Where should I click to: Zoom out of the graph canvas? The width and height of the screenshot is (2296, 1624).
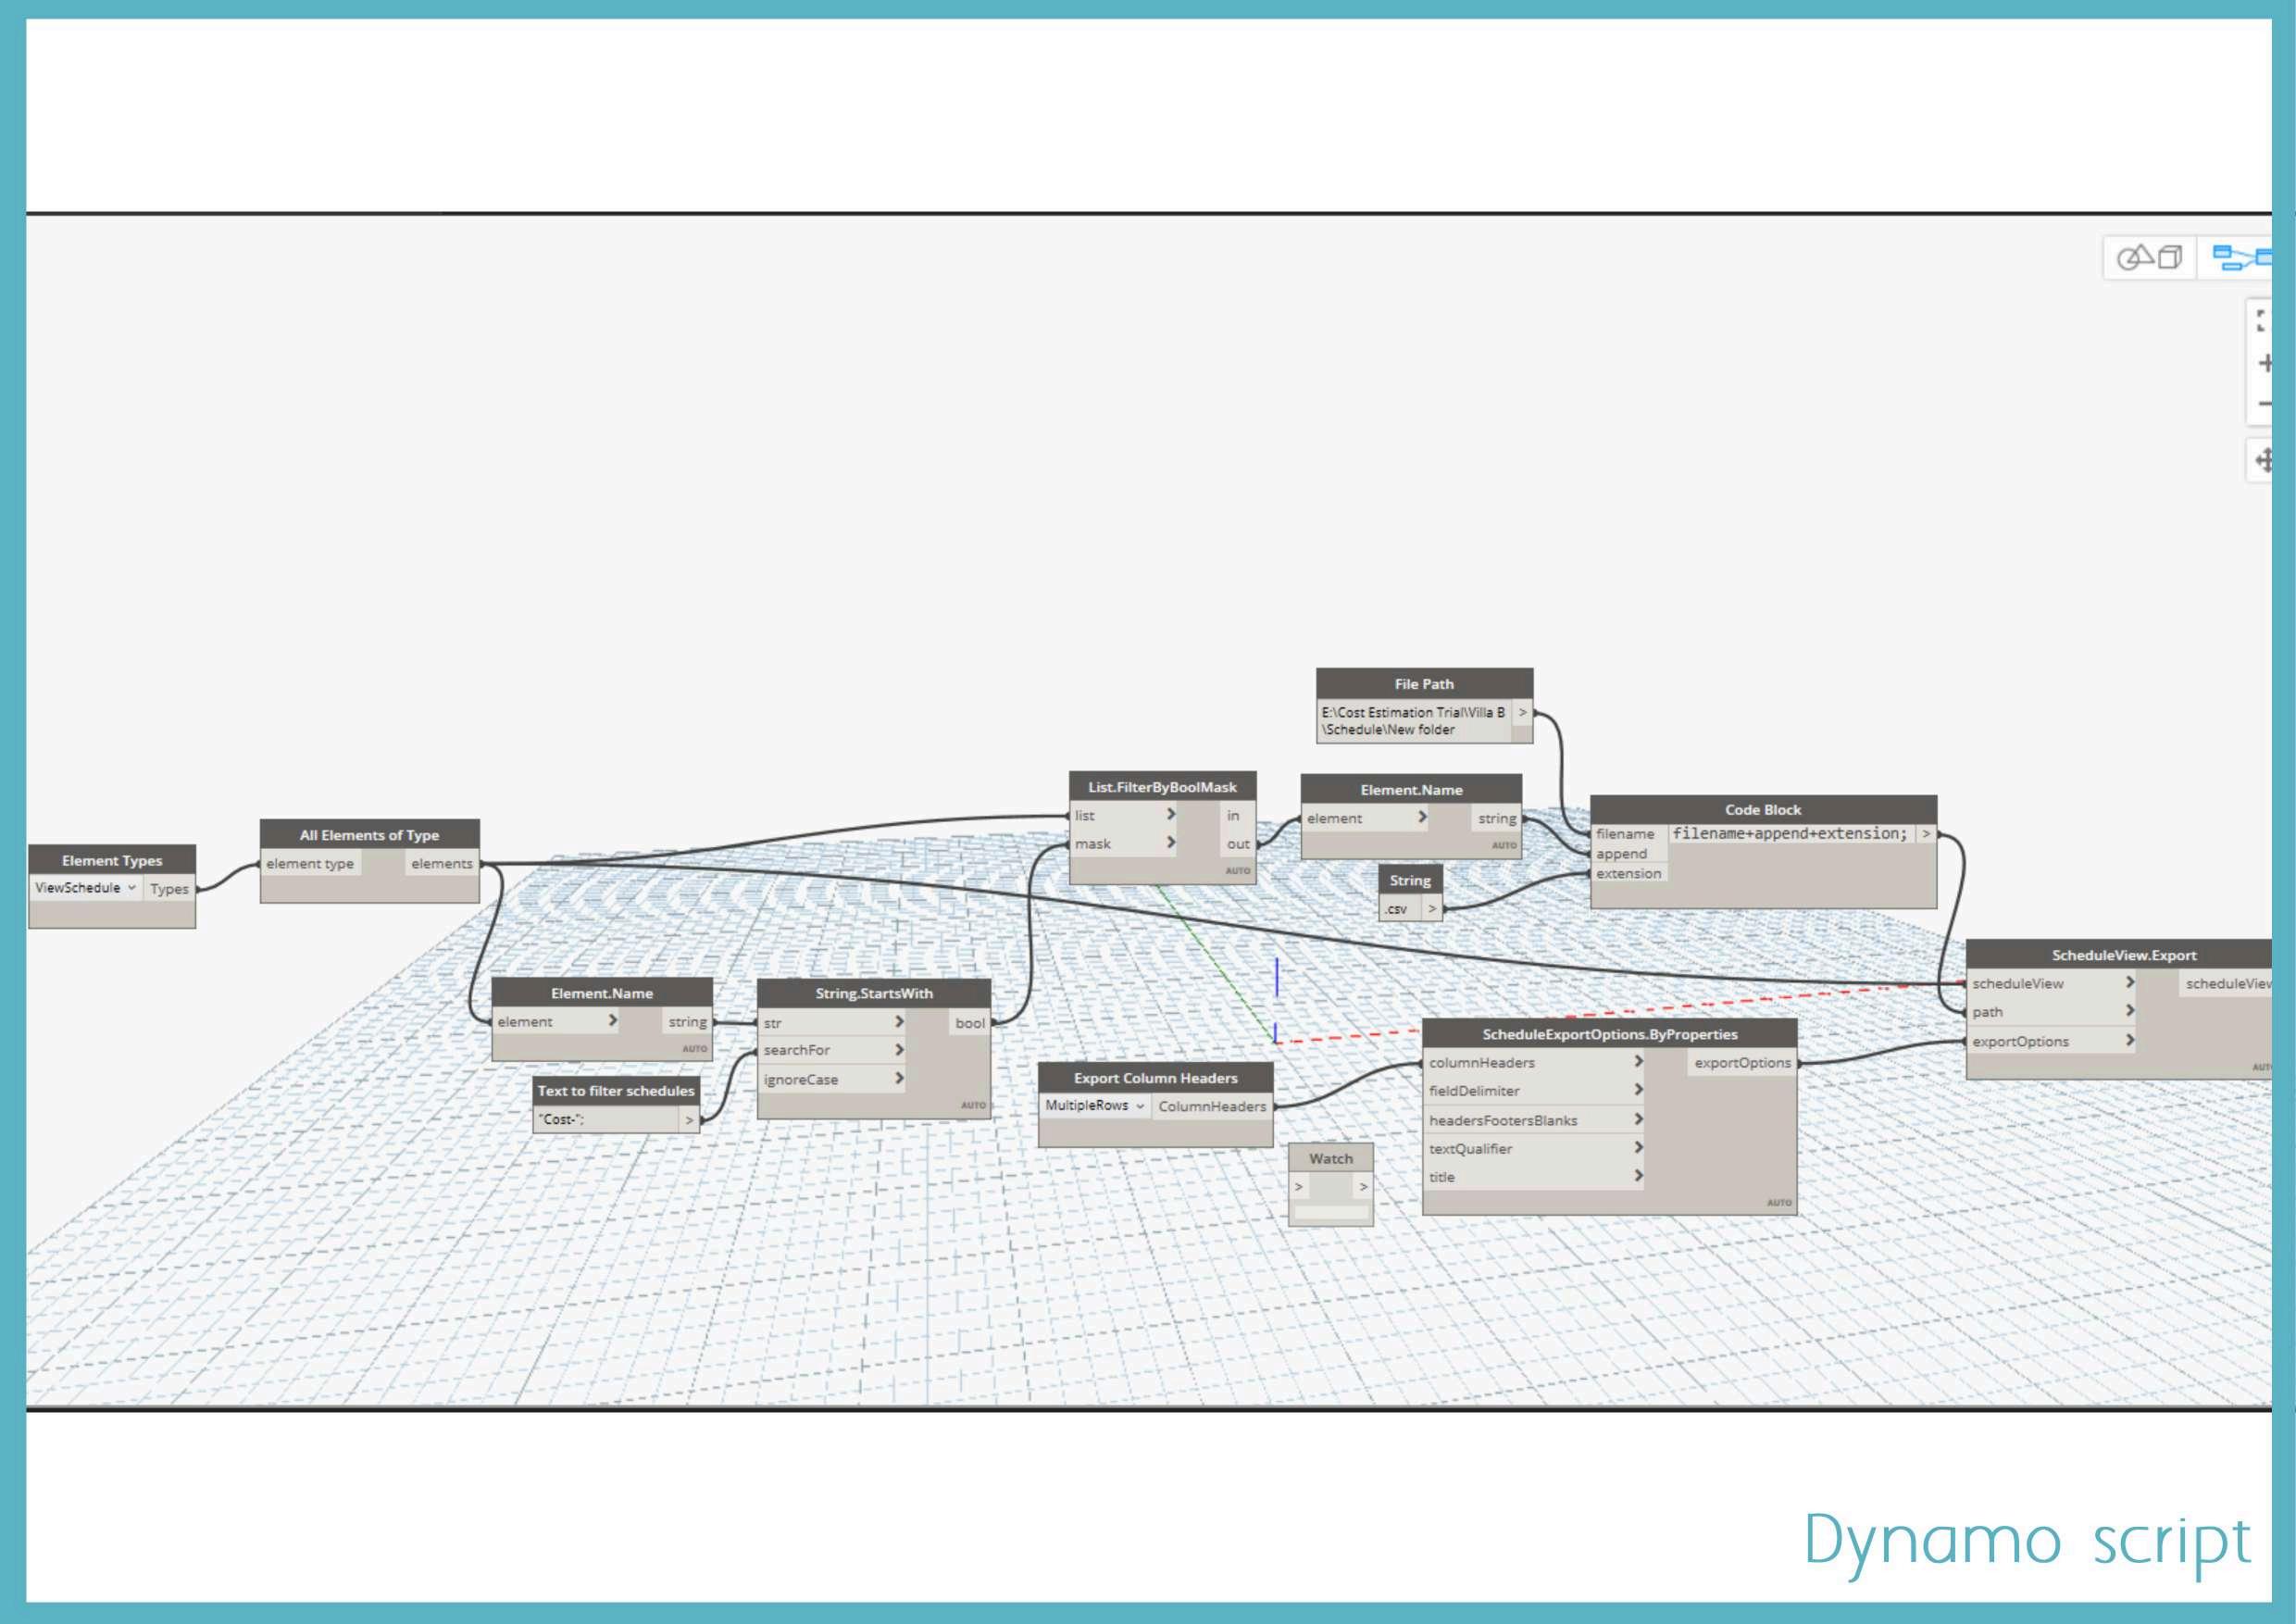pyautogui.click(x=2264, y=404)
